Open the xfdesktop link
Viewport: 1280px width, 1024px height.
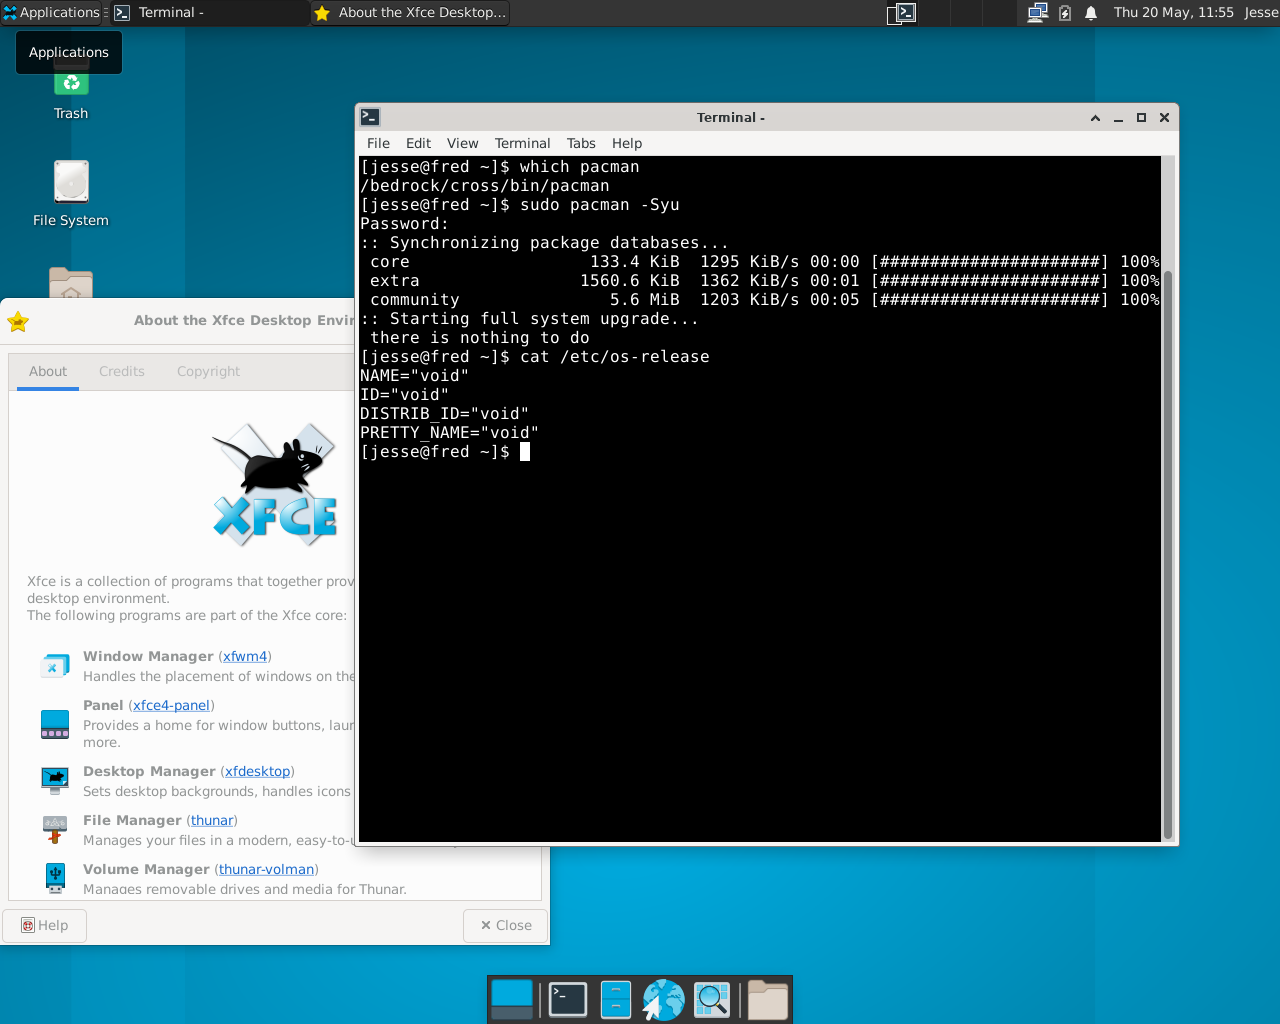257,771
